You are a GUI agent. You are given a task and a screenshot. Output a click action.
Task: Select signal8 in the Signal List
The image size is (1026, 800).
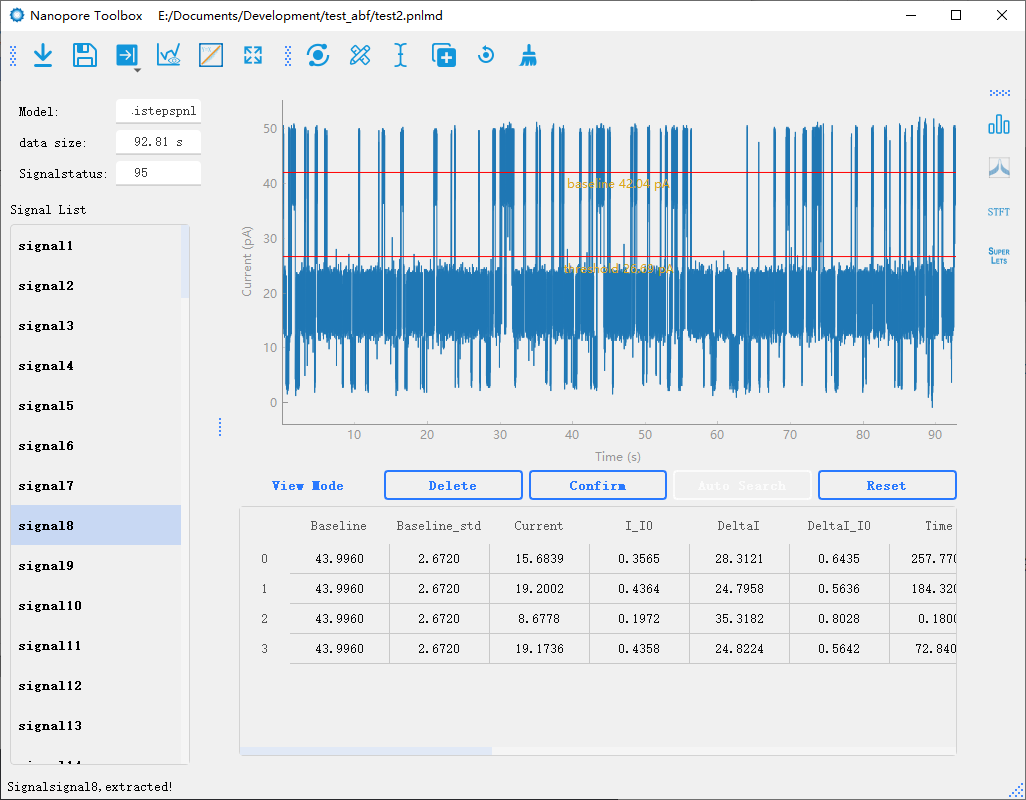point(96,525)
